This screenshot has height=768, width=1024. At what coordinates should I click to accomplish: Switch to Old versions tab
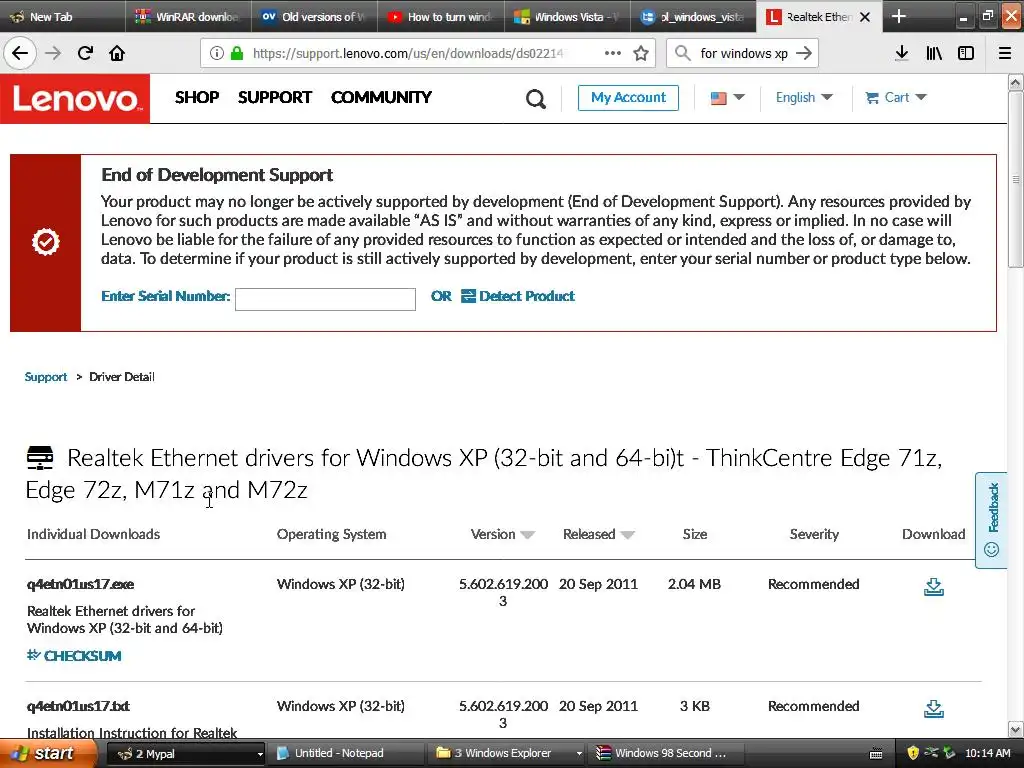click(x=314, y=16)
